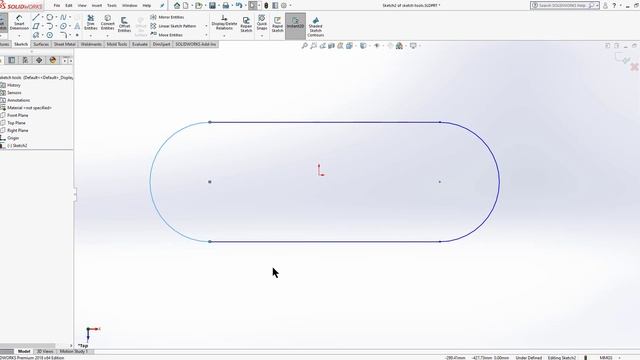
Task: Click Zoom to Fit in view toolbar
Action: pyautogui.click(x=304, y=46)
